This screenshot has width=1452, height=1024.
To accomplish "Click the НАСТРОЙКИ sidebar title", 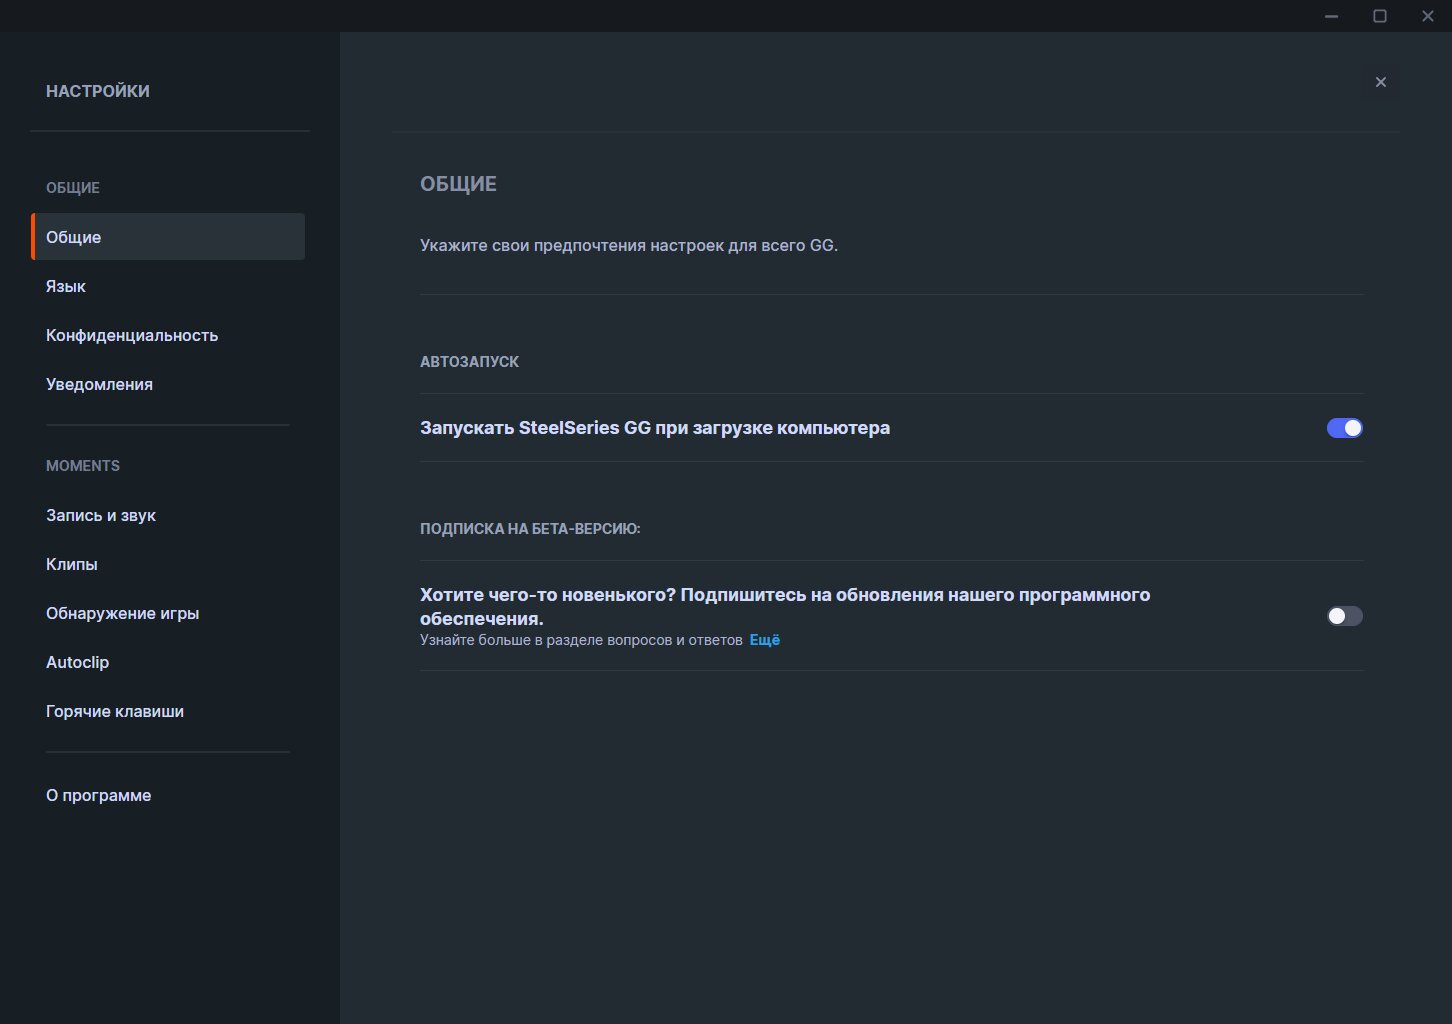I will pyautogui.click(x=98, y=91).
